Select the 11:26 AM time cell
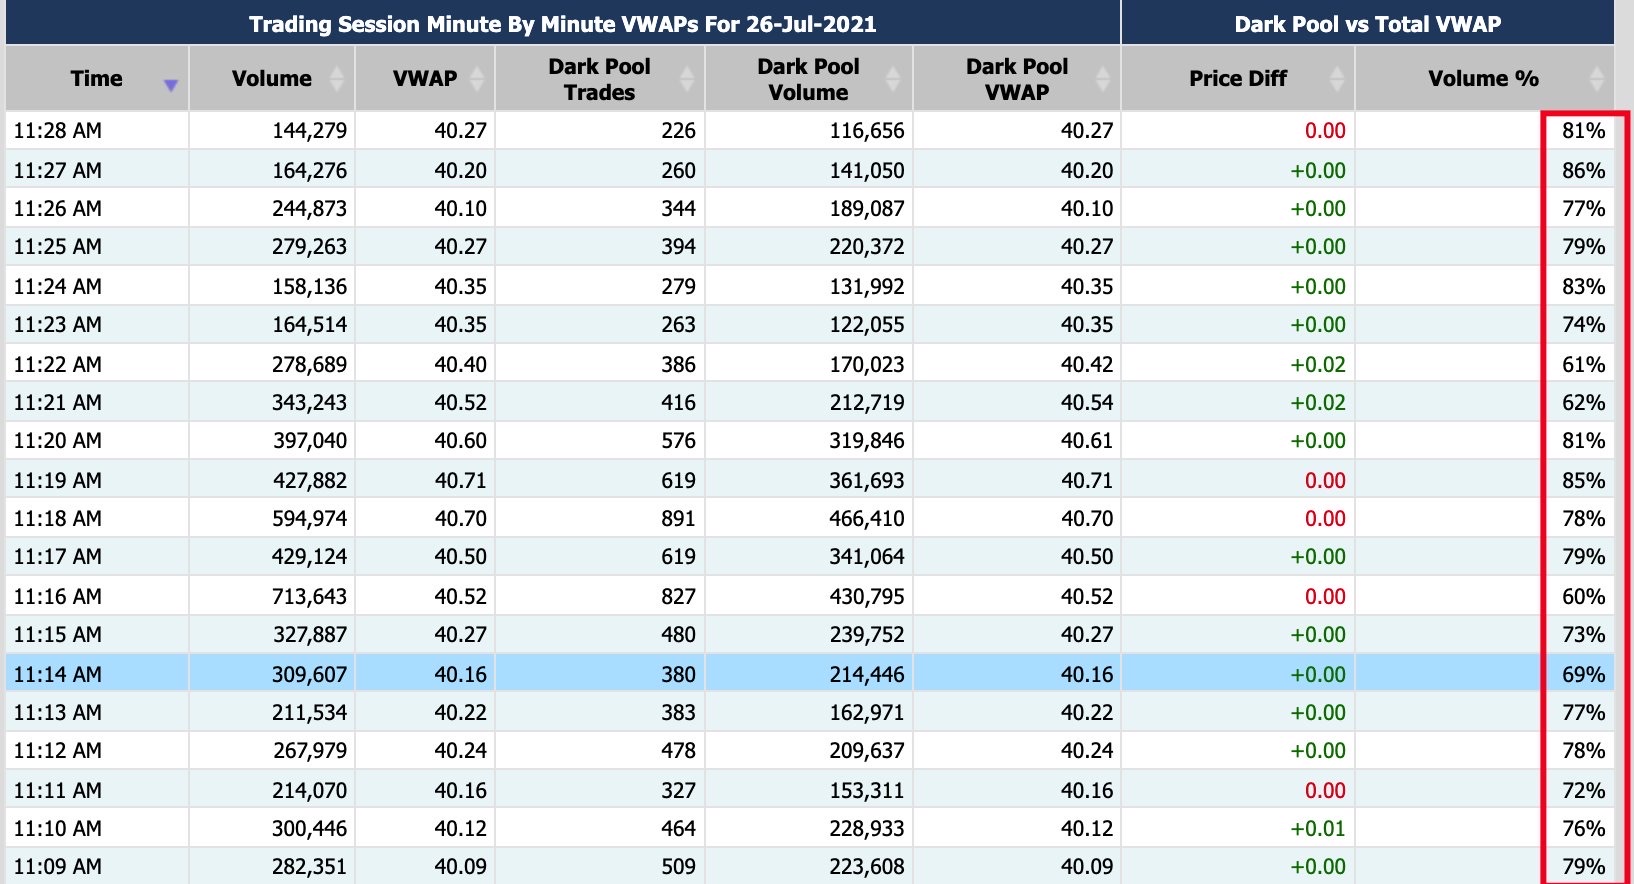Screen dimensions: 1634x884 (x=97, y=208)
